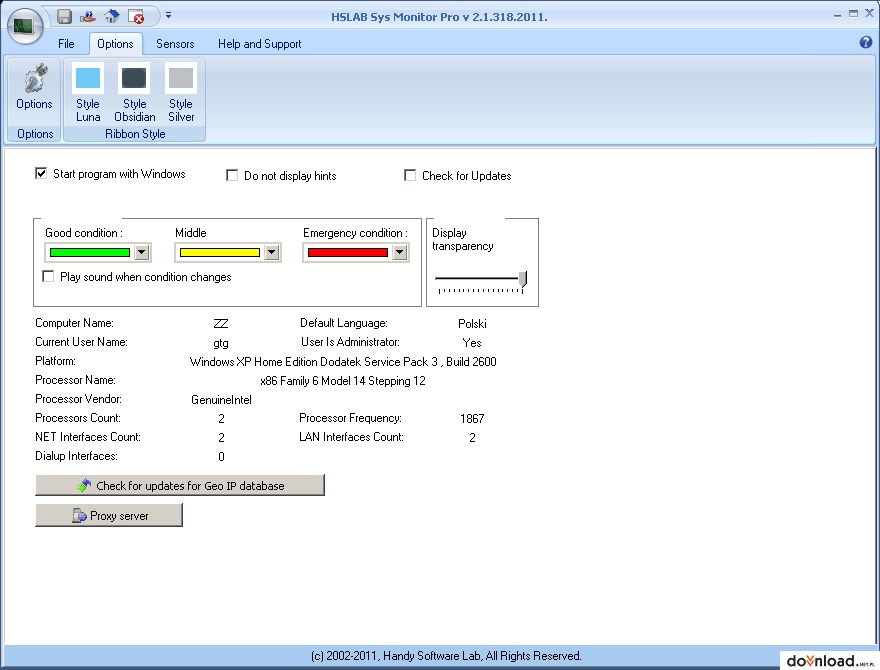Open the Good condition color dropdown

tap(142, 253)
